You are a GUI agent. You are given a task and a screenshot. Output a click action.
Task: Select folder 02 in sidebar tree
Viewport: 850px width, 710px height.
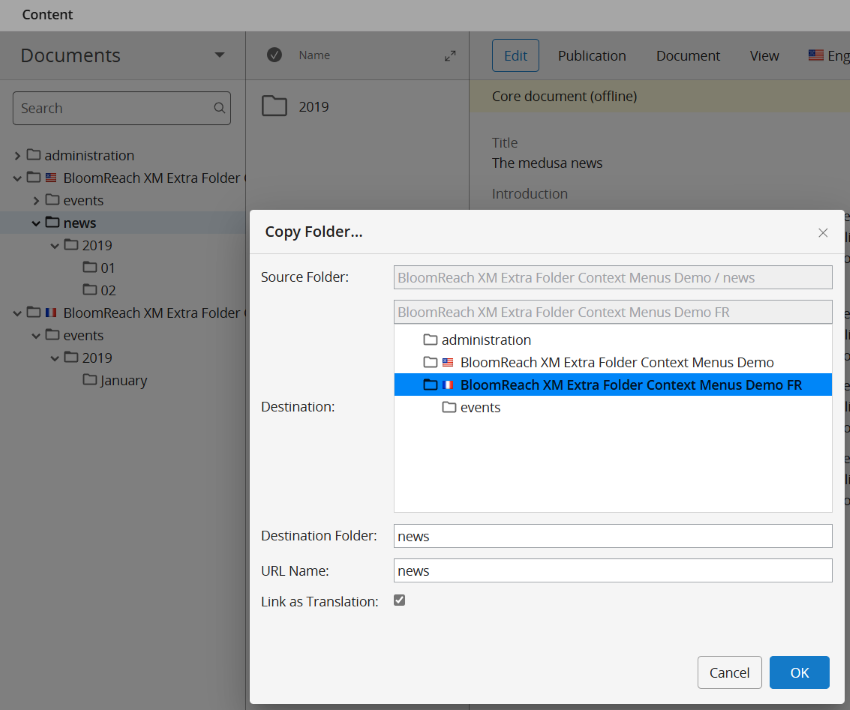click(x=108, y=291)
